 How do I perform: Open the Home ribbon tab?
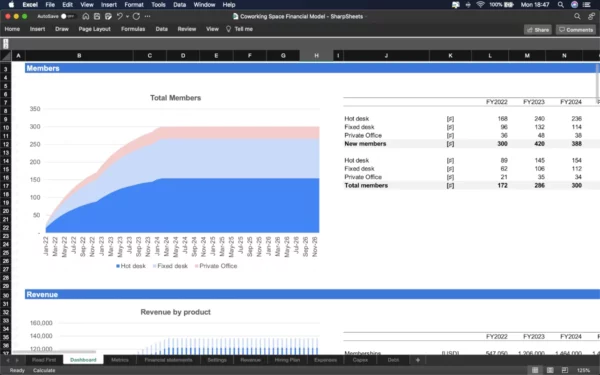coord(12,29)
